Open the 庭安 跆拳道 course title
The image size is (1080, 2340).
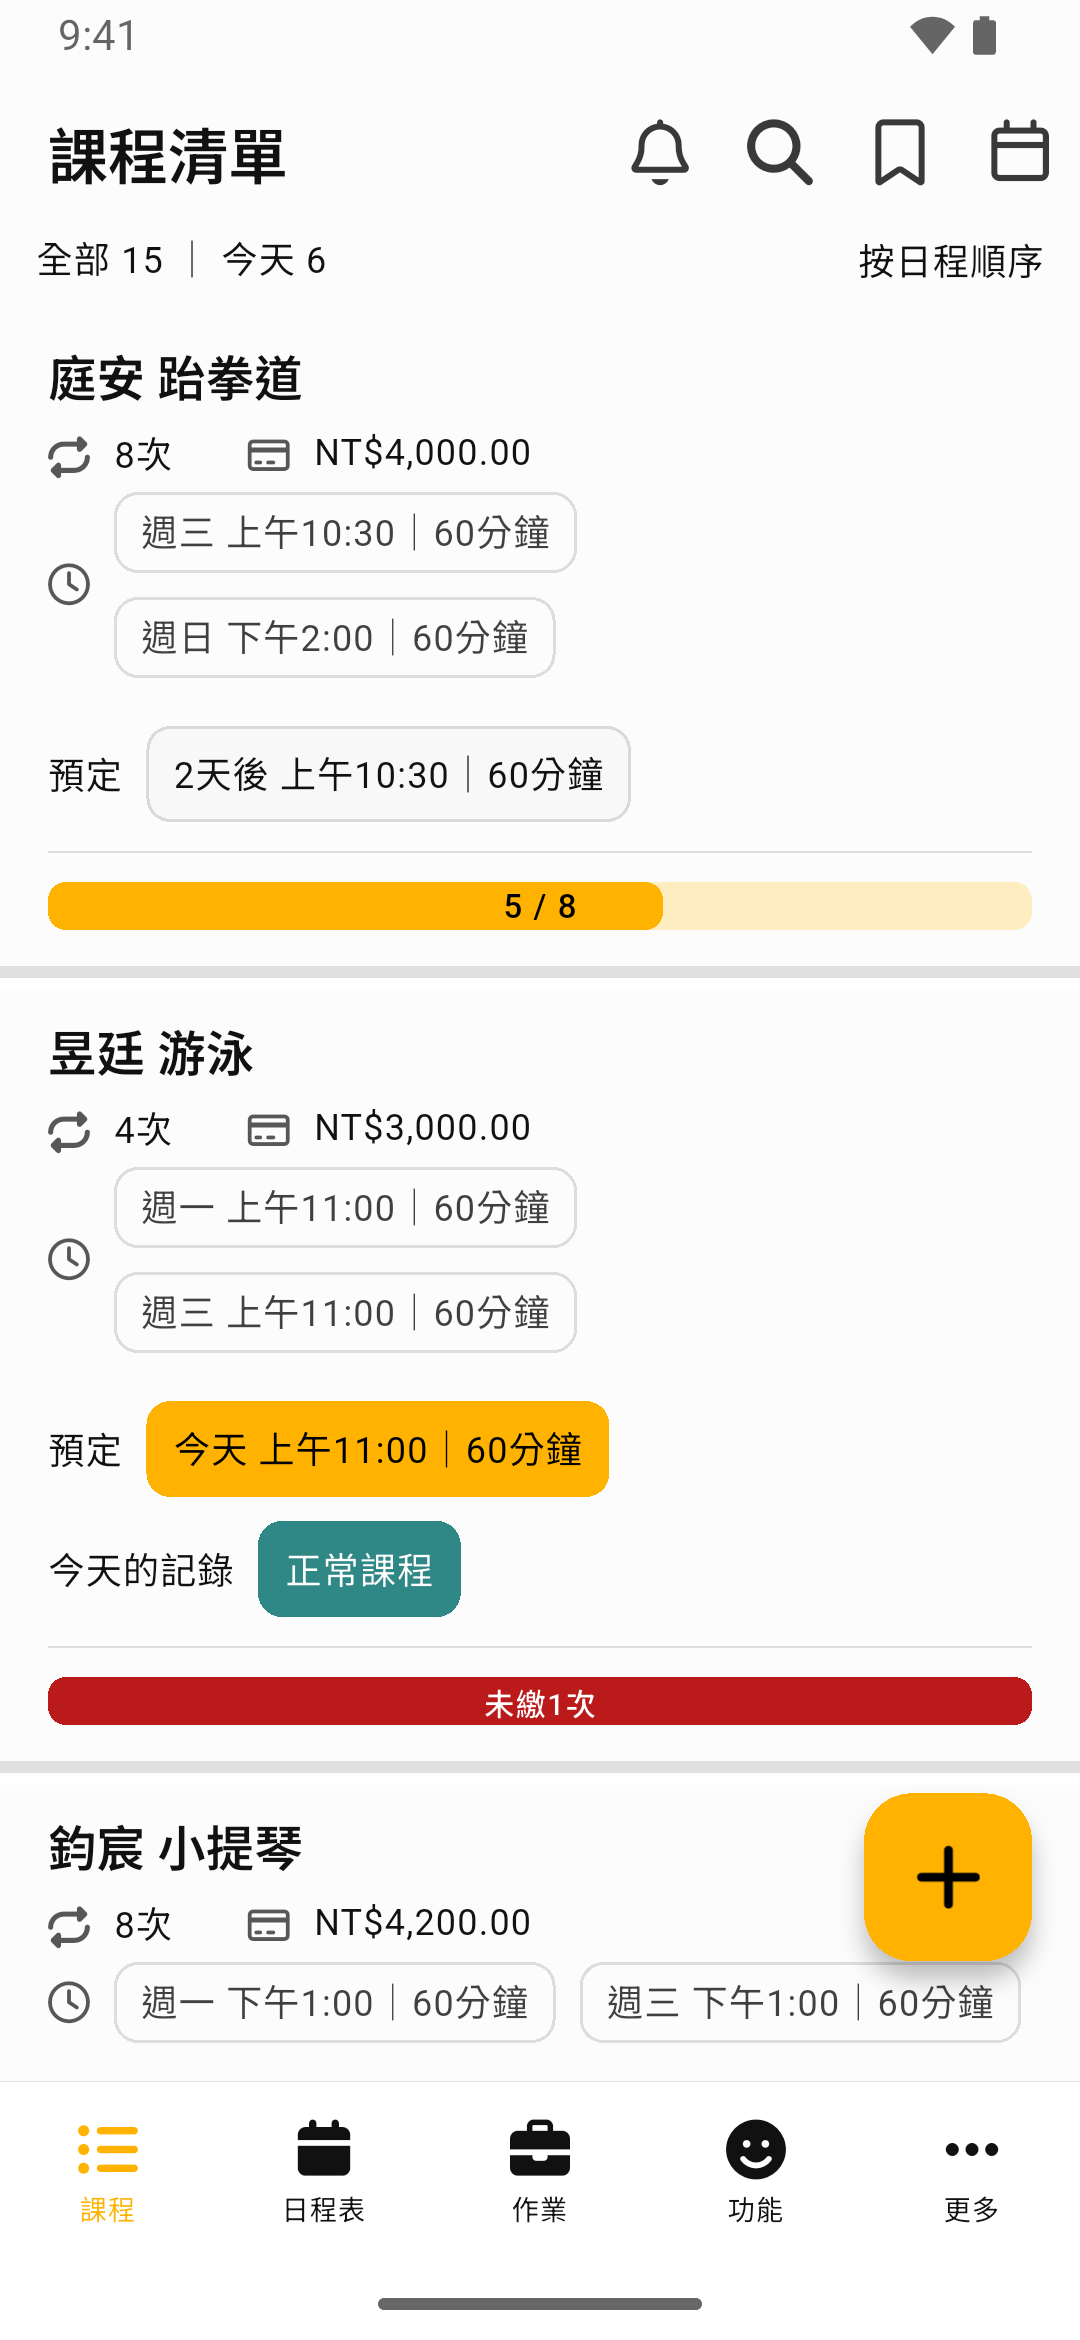pos(175,379)
